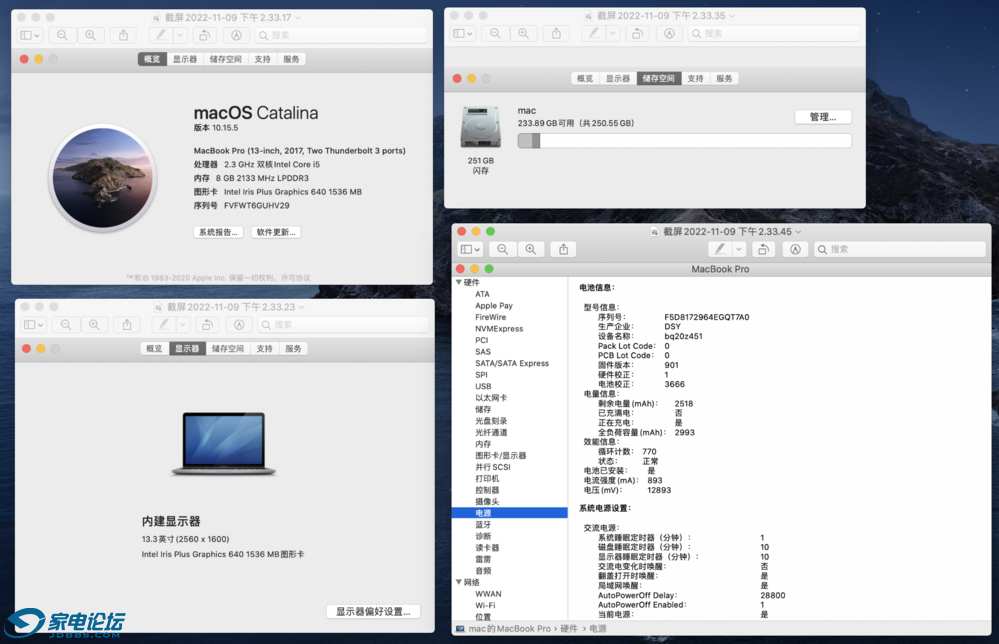This screenshot has width=999, height=644.
Task: Rotate the image in the 2.33.35 window
Action: pyautogui.click(x=637, y=33)
